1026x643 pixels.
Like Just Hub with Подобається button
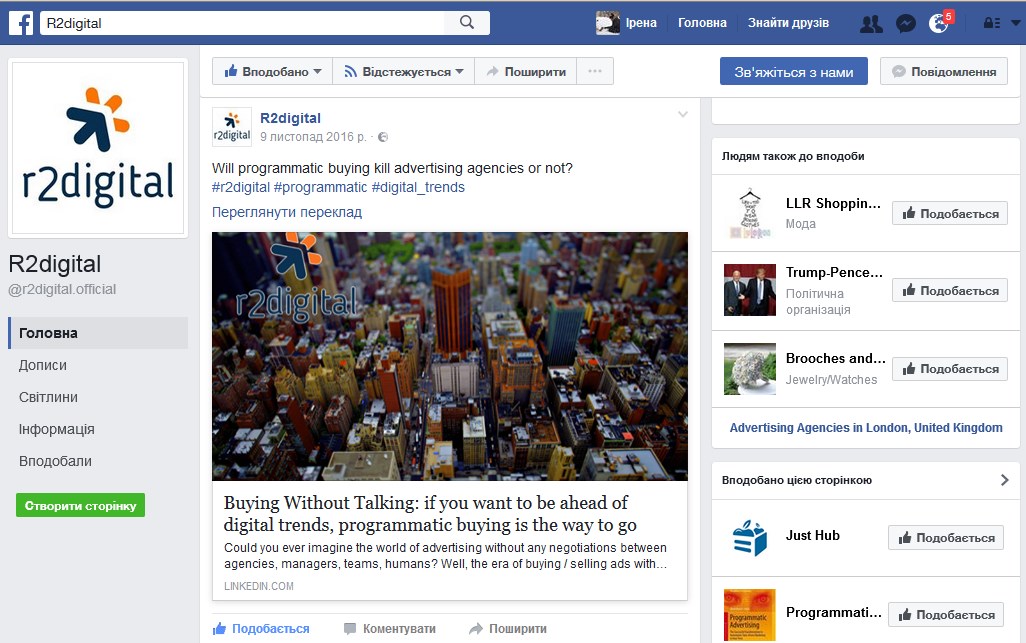pos(946,537)
